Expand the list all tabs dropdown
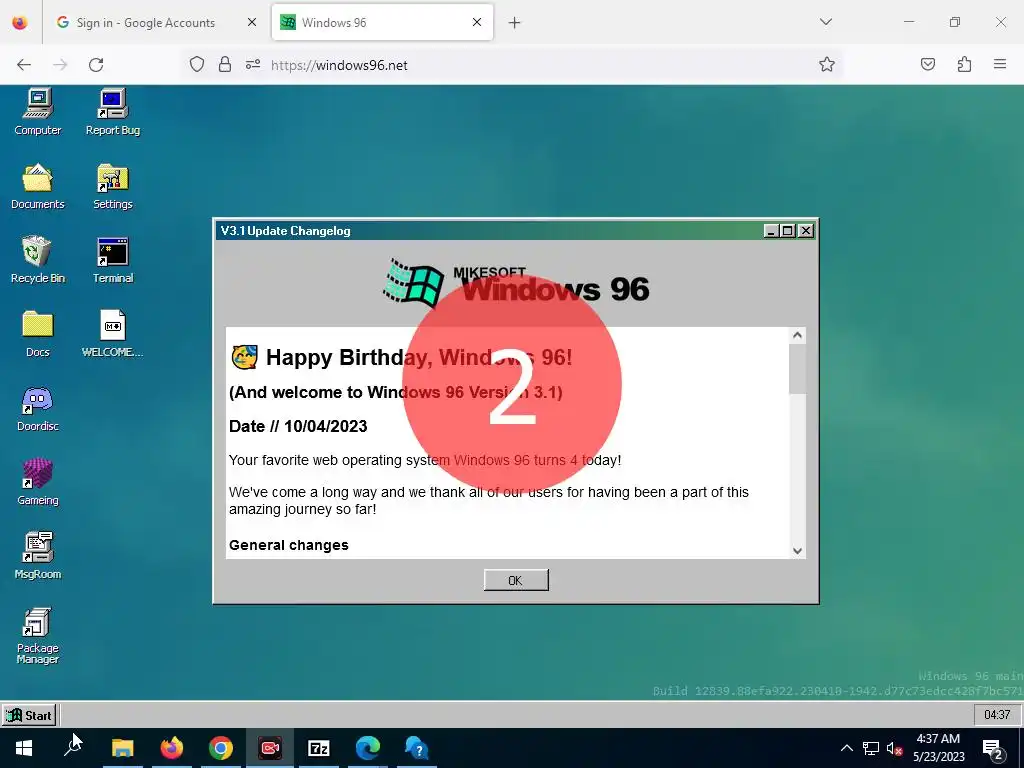Viewport: 1024px width, 768px height. (x=825, y=22)
